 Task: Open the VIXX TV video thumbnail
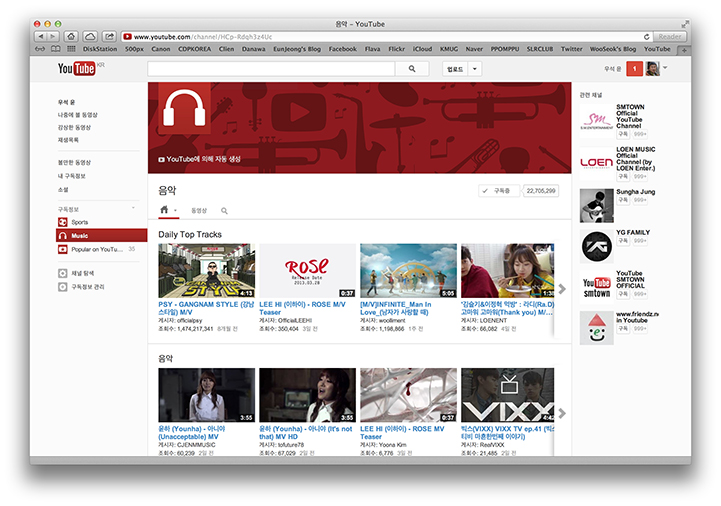coord(508,395)
